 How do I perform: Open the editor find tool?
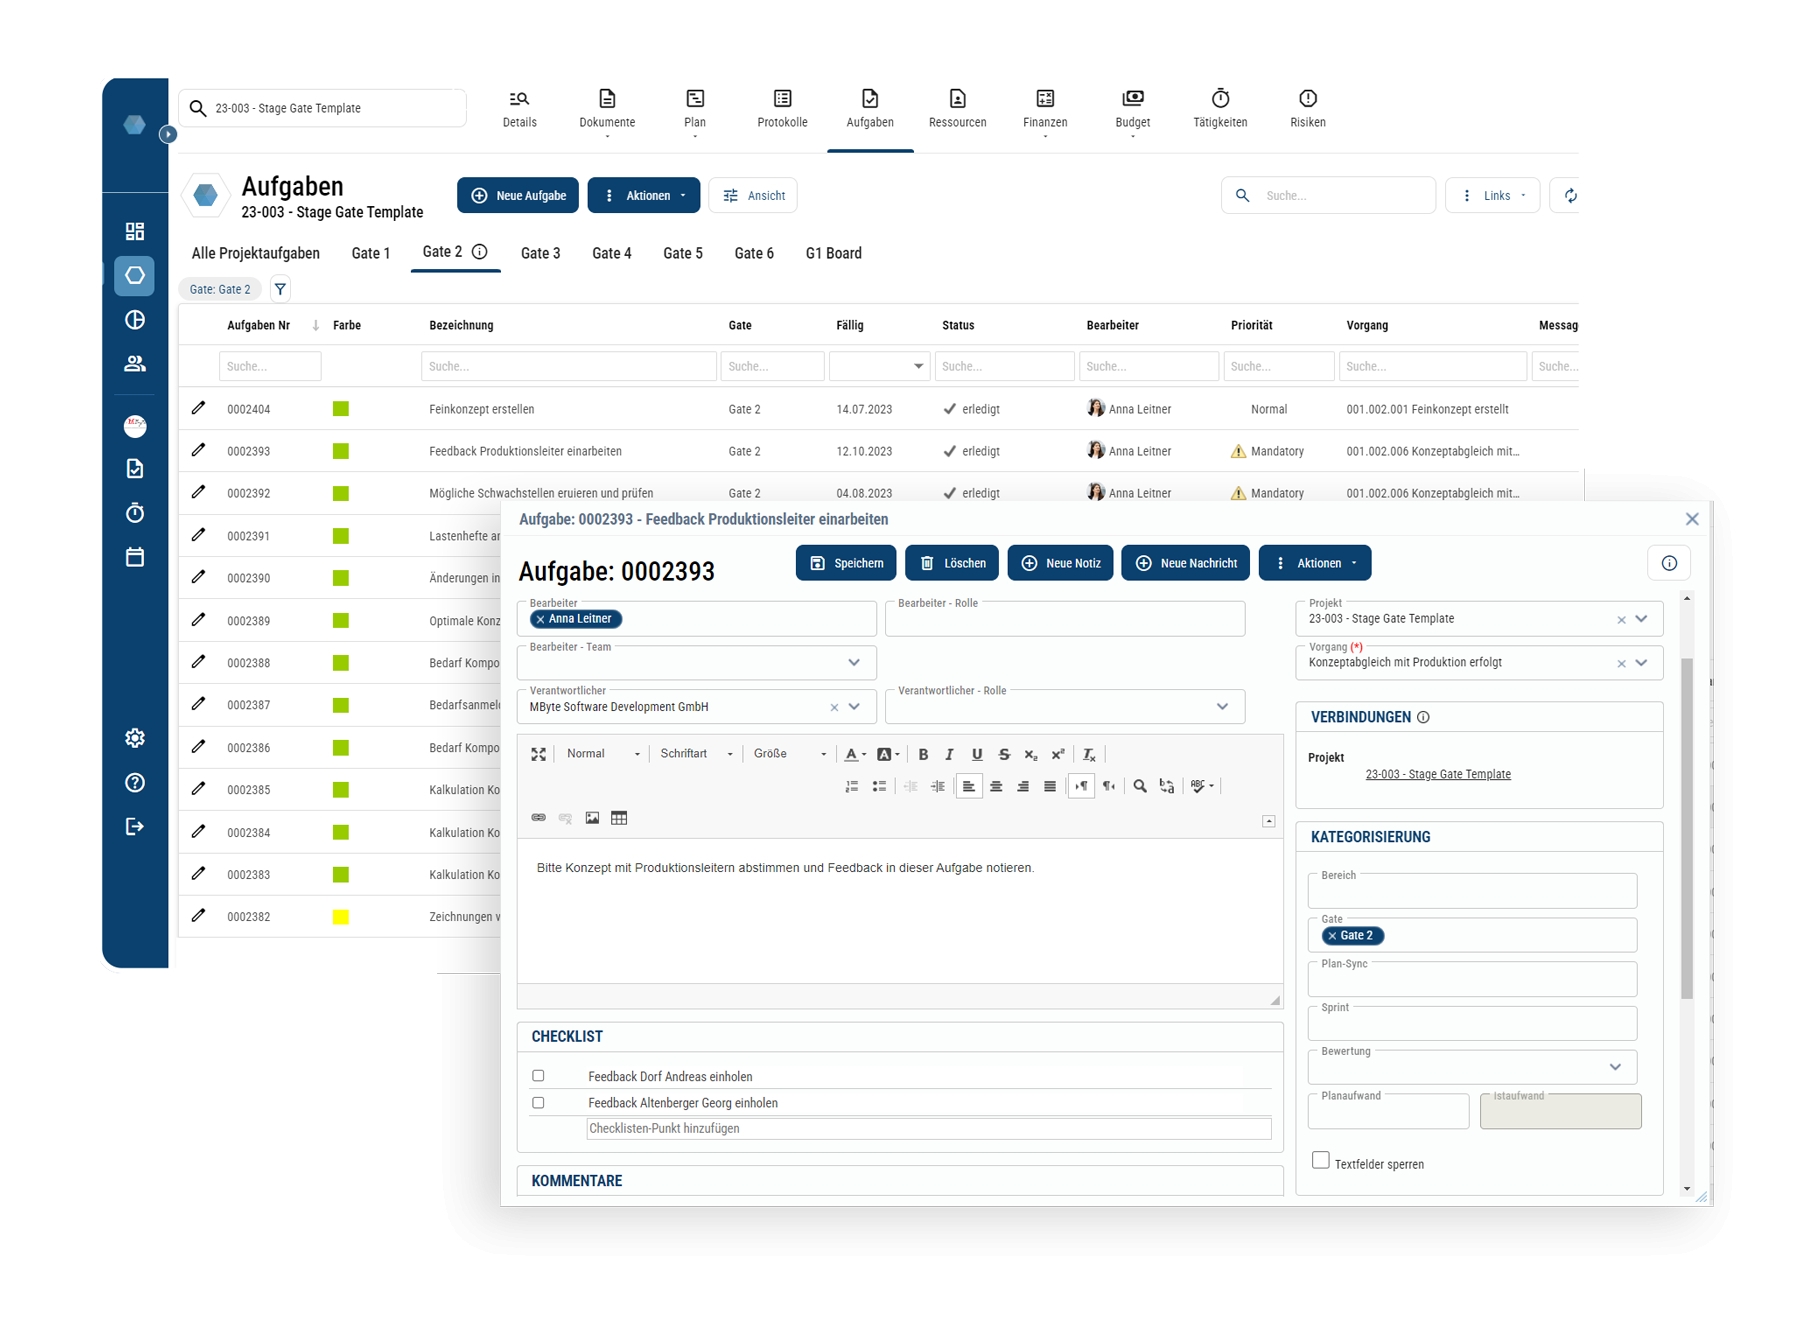[x=1140, y=786]
